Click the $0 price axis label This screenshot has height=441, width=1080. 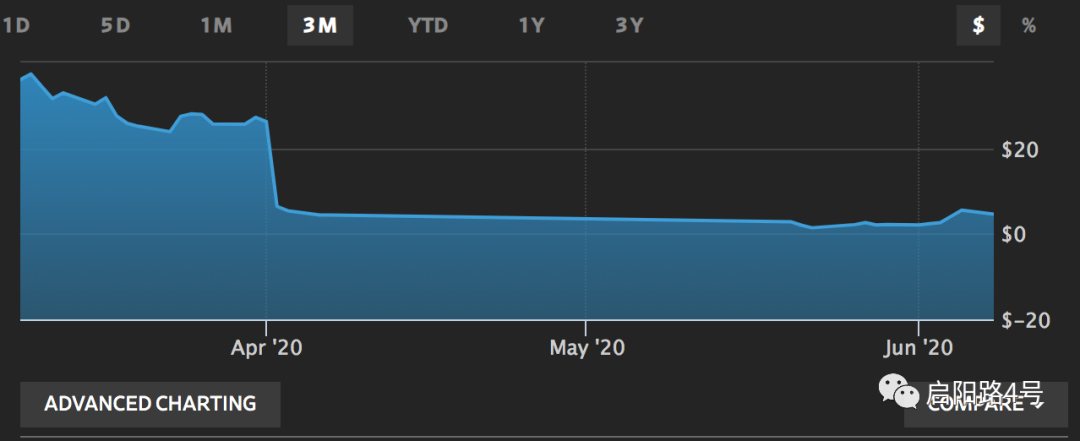(x=1016, y=235)
